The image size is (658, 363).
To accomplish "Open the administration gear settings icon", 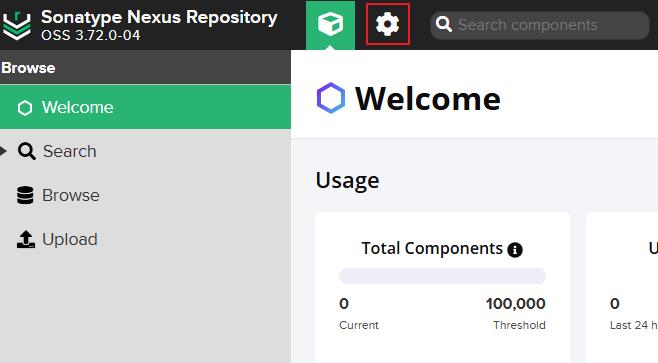I will pos(387,24).
